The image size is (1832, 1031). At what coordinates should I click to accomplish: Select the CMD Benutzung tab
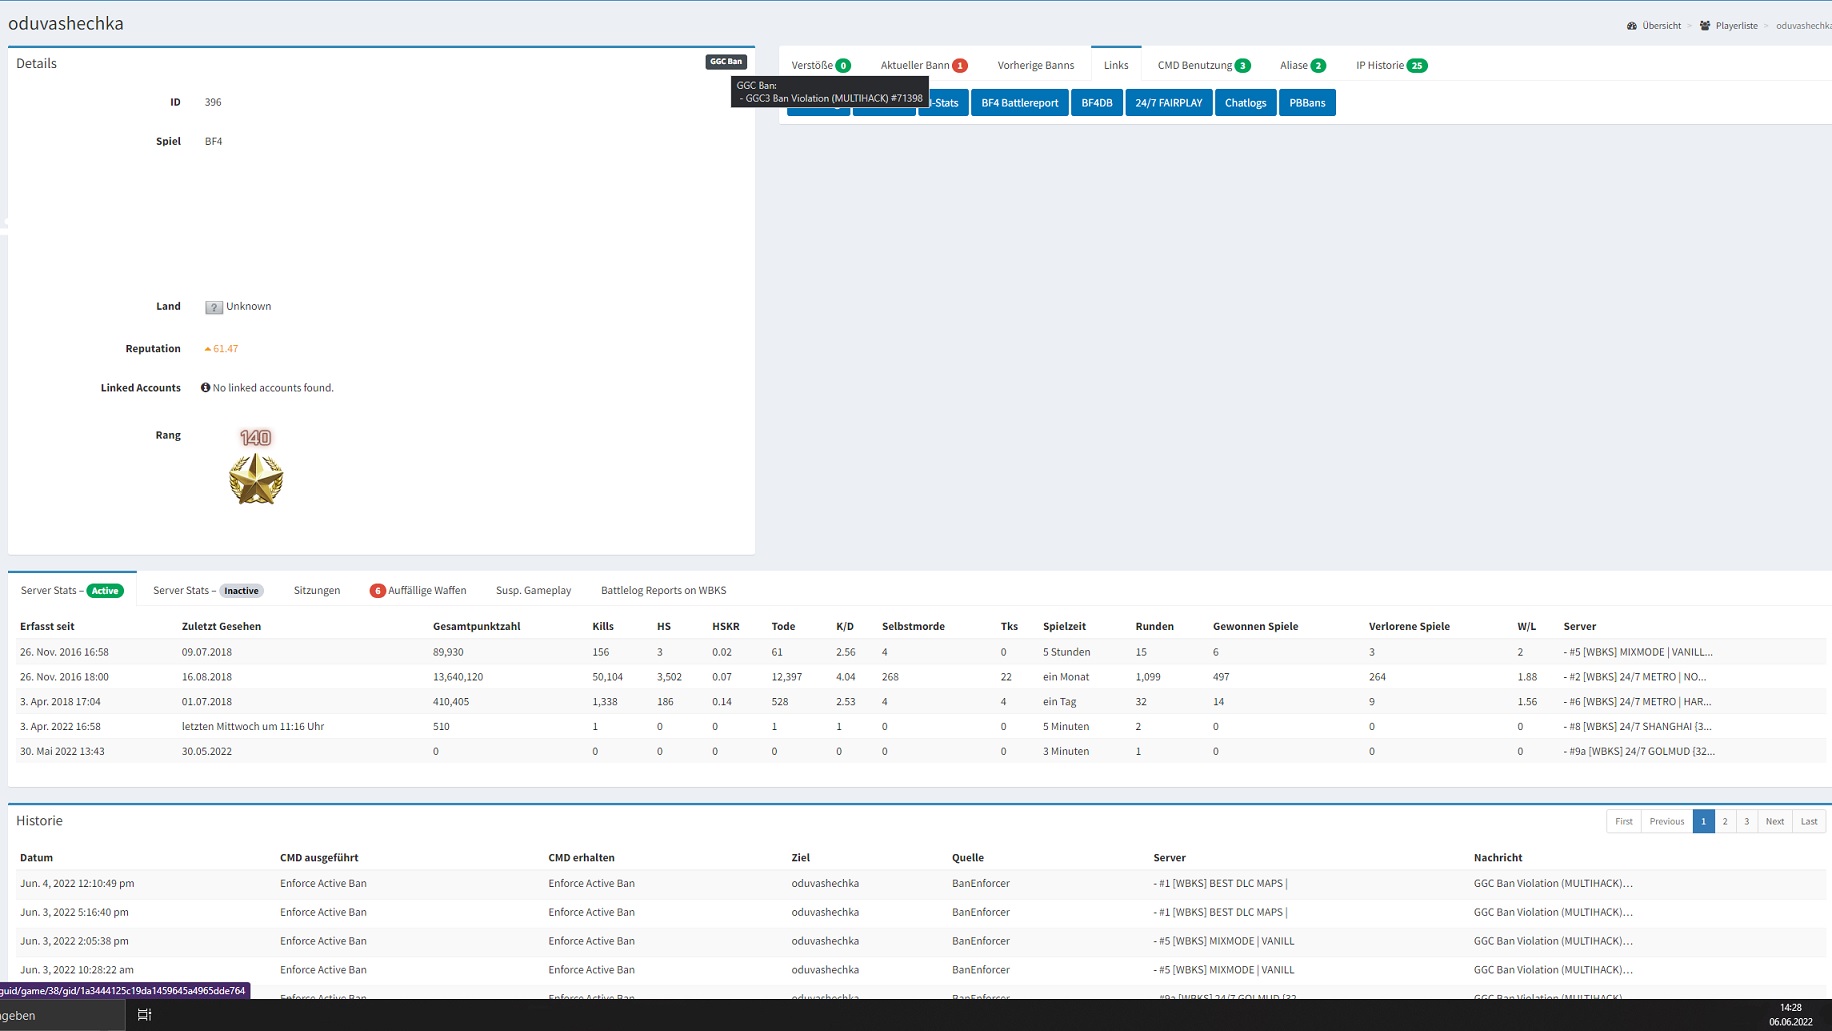point(1203,65)
